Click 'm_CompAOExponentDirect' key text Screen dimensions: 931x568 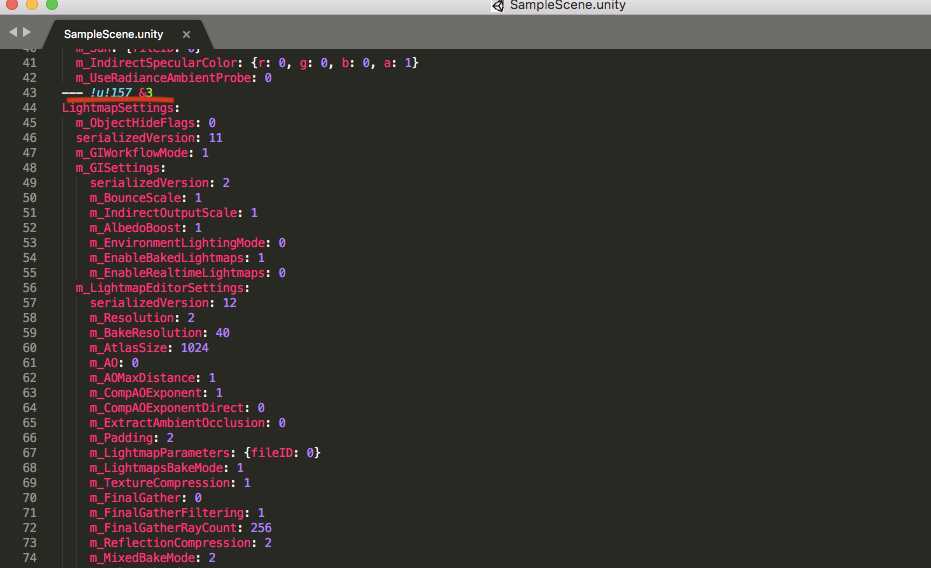[167, 408]
